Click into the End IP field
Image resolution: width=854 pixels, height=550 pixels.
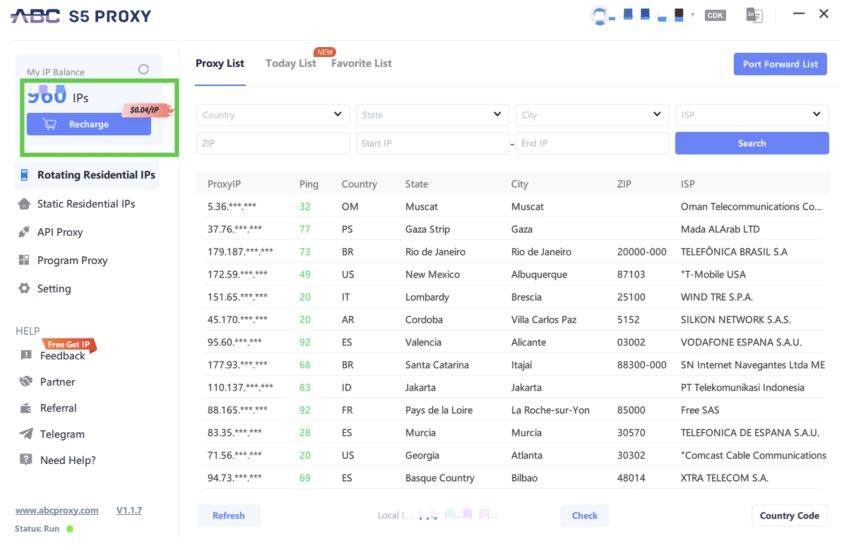pyautogui.click(x=592, y=143)
